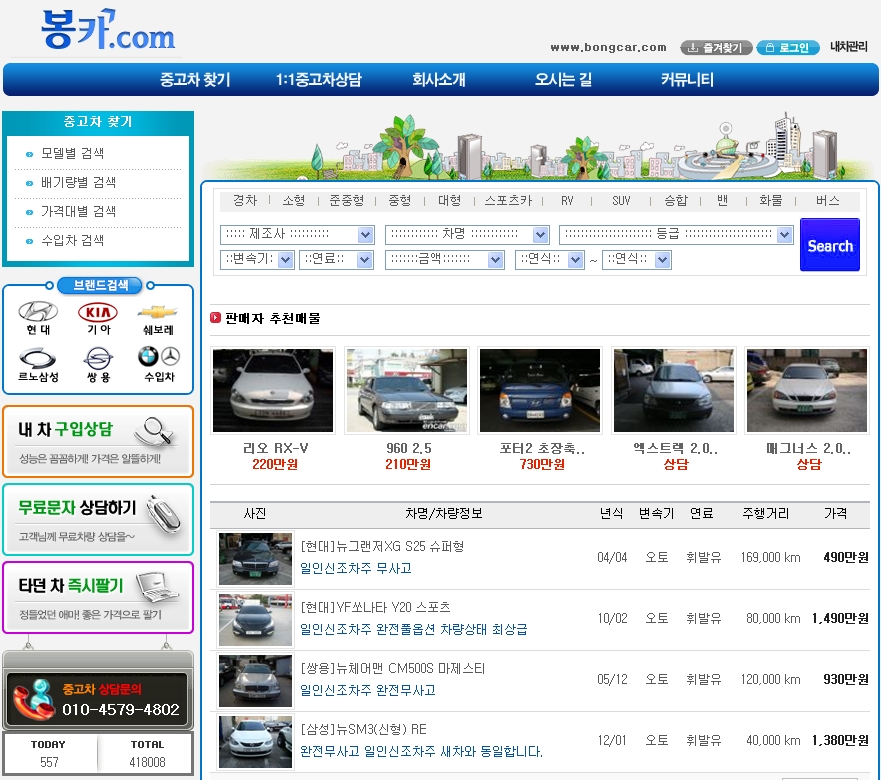Select the 대형 vehicle type tab

449,201
